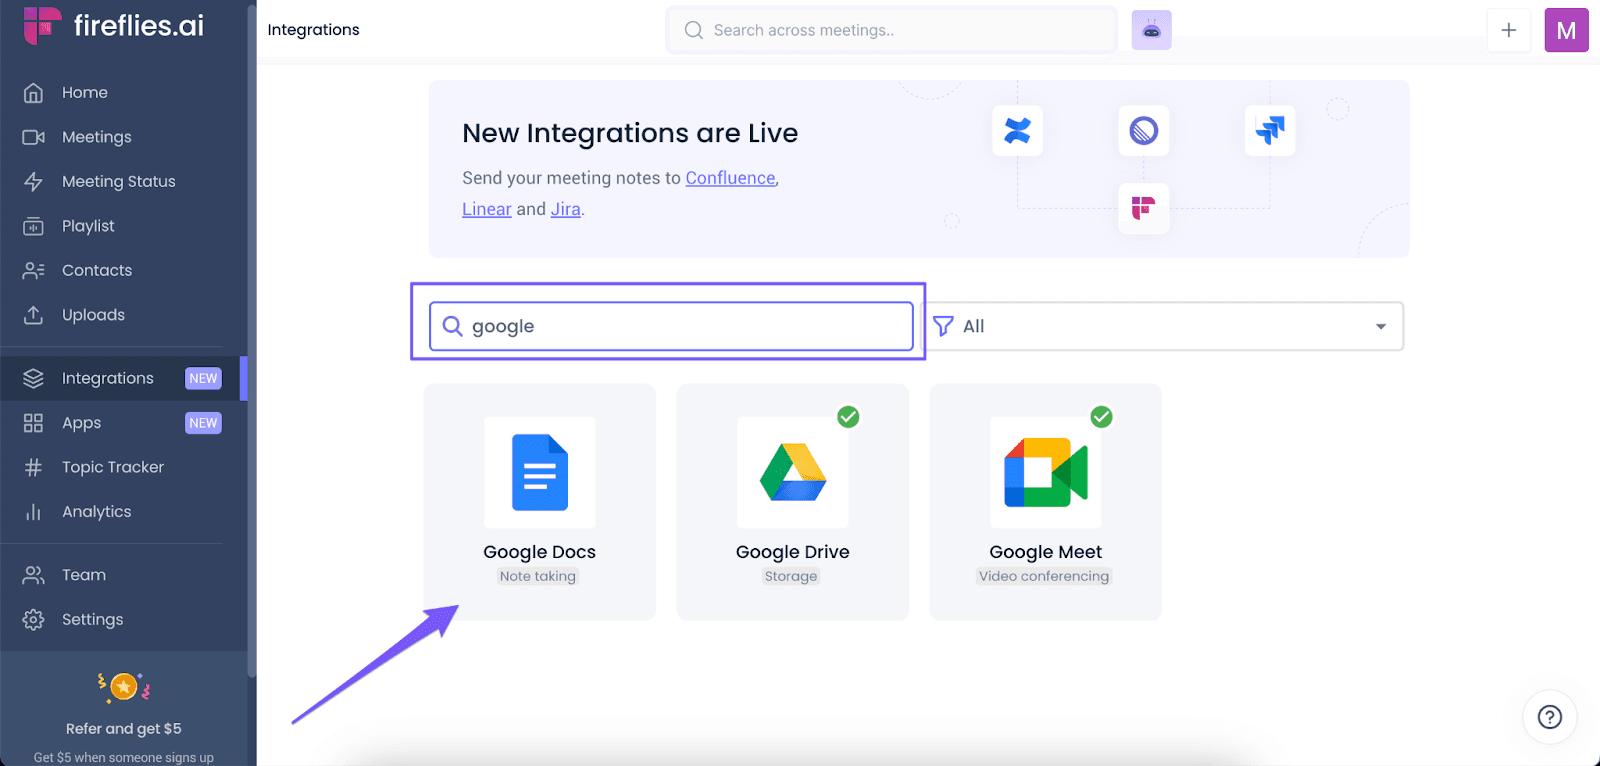Click the plus button in header
Image resolution: width=1600 pixels, height=766 pixels.
[1509, 30]
